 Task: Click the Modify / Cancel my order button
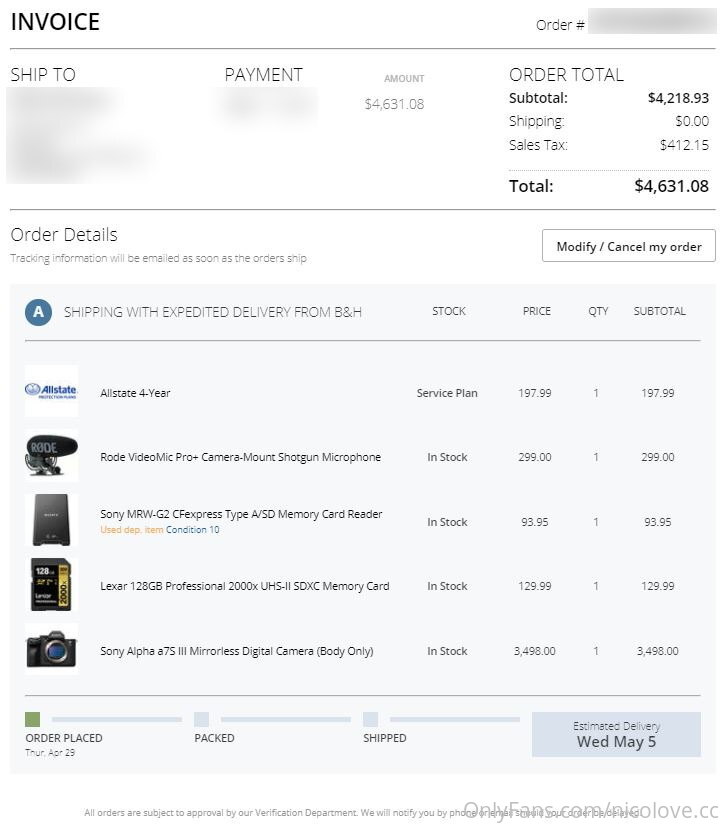point(628,246)
